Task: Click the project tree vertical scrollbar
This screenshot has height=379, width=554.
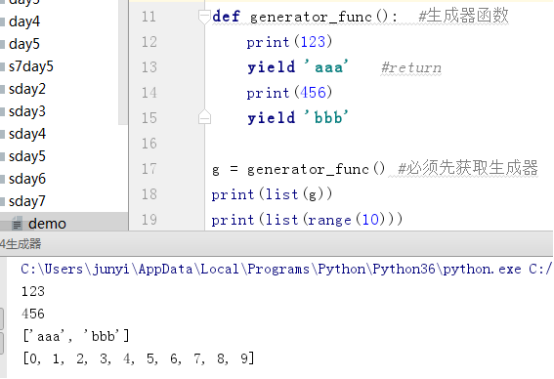Action: (123, 62)
